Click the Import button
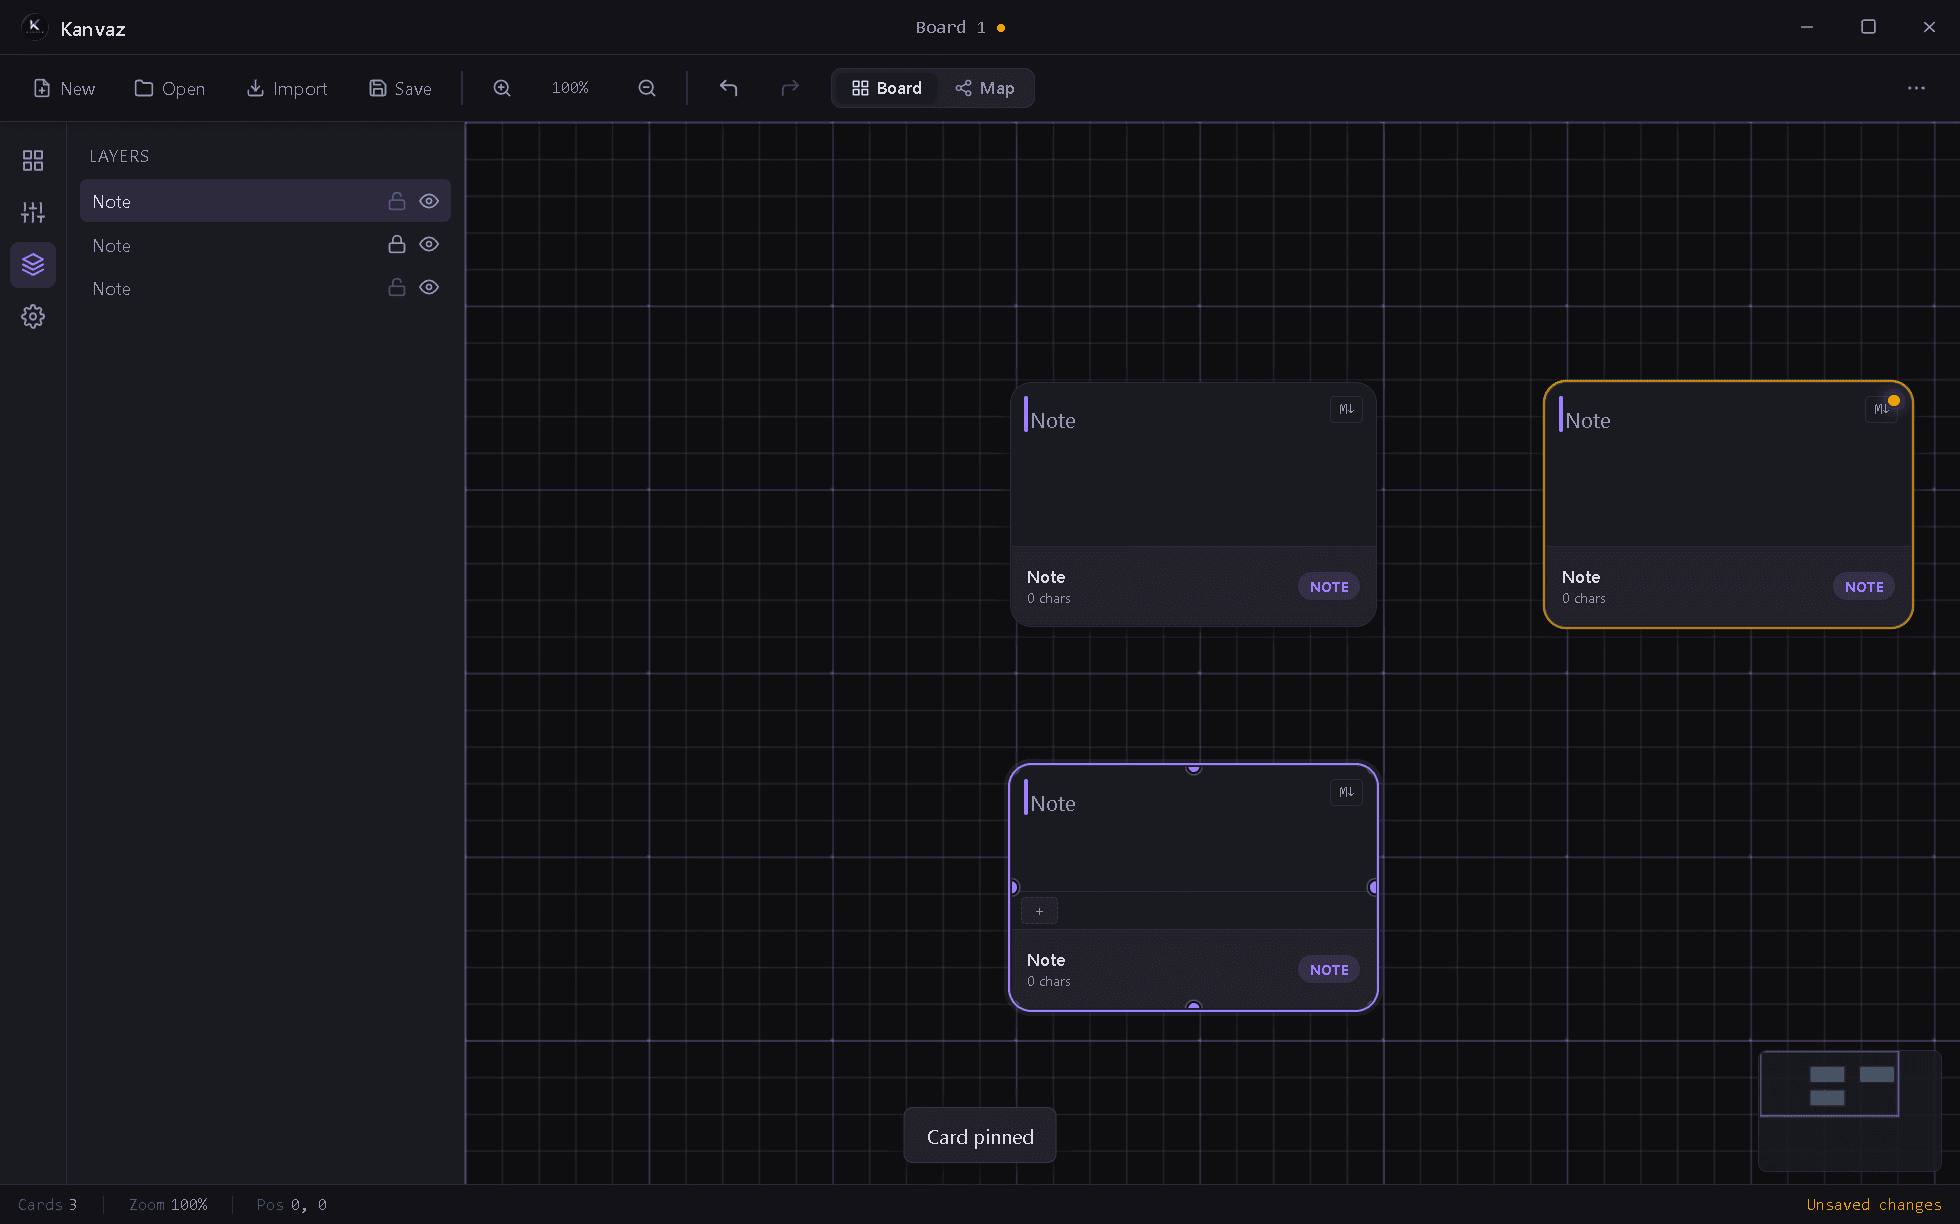 pyautogui.click(x=287, y=88)
